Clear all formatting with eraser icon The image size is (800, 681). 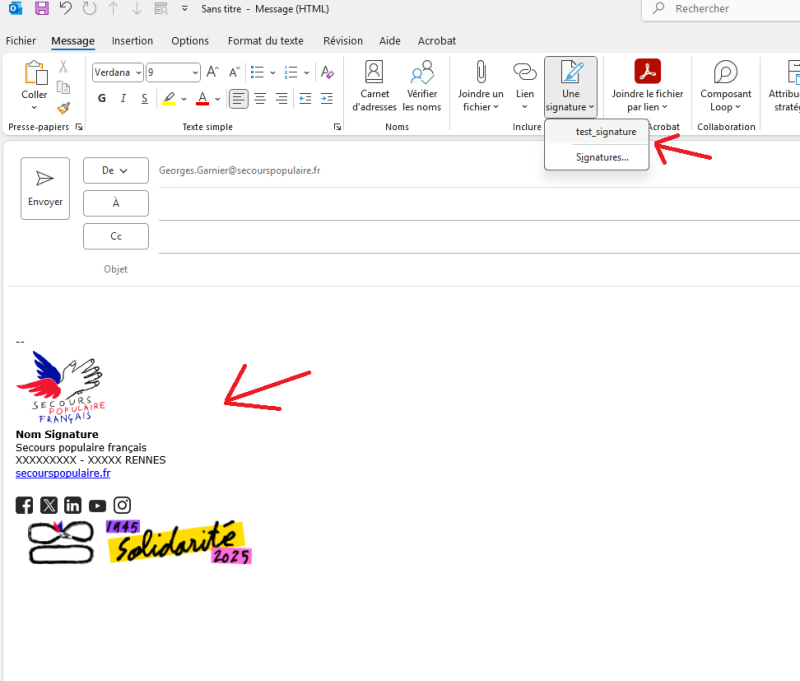pyautogui.click(x=329, y=72)
